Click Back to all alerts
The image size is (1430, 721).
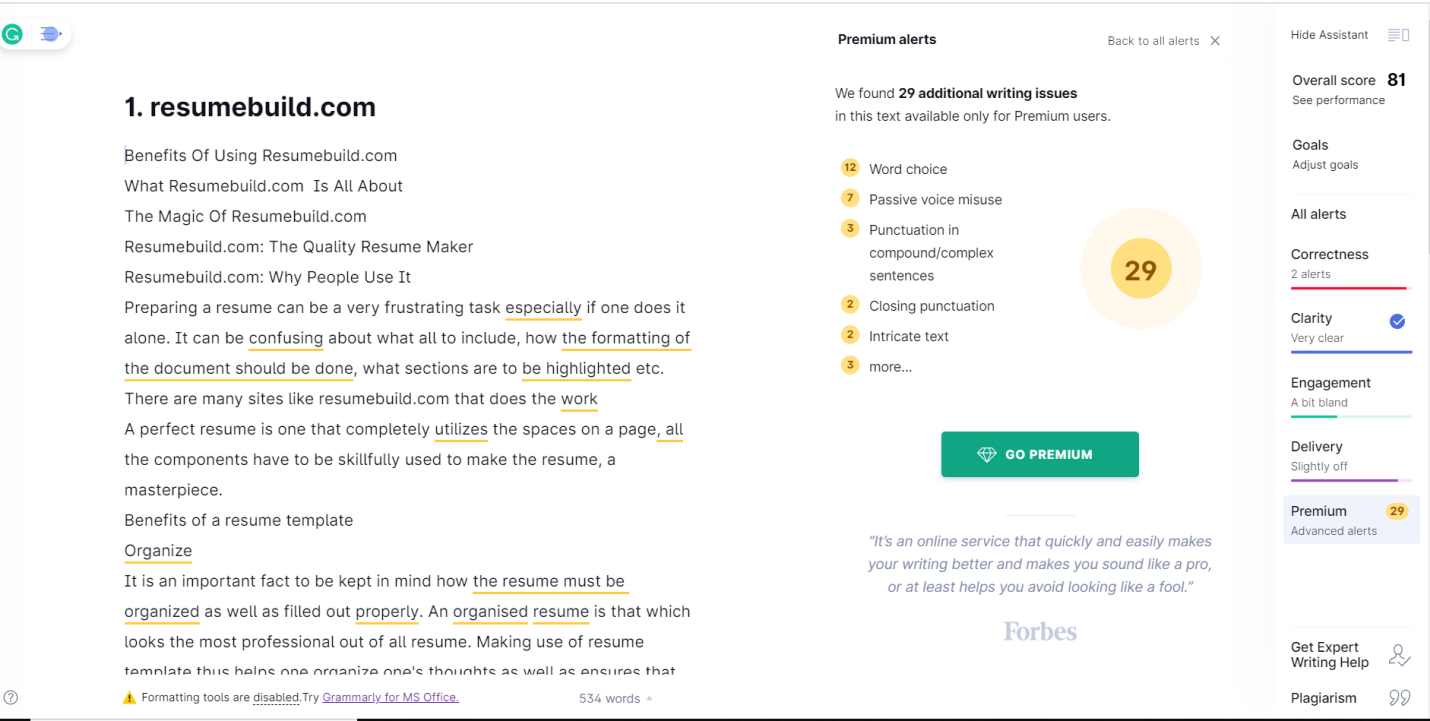click(1153, 41)
